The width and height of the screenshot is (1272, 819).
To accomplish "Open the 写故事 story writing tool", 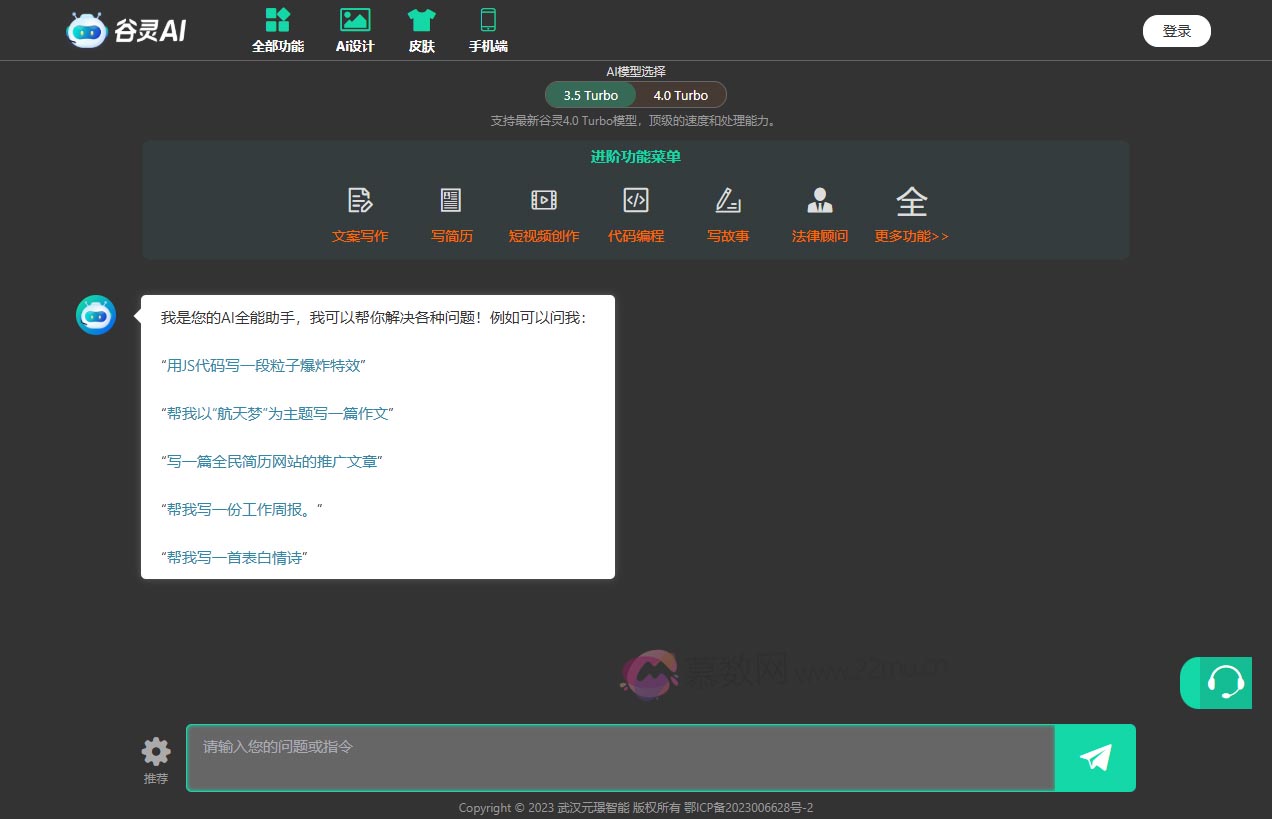I will pyautogui.click(x=727, y=214).
